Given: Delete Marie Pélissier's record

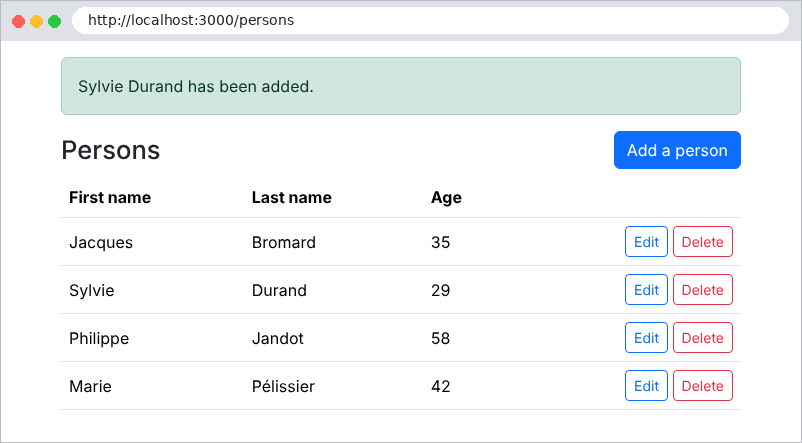Looking at the screenshot, I should (703, 386).
